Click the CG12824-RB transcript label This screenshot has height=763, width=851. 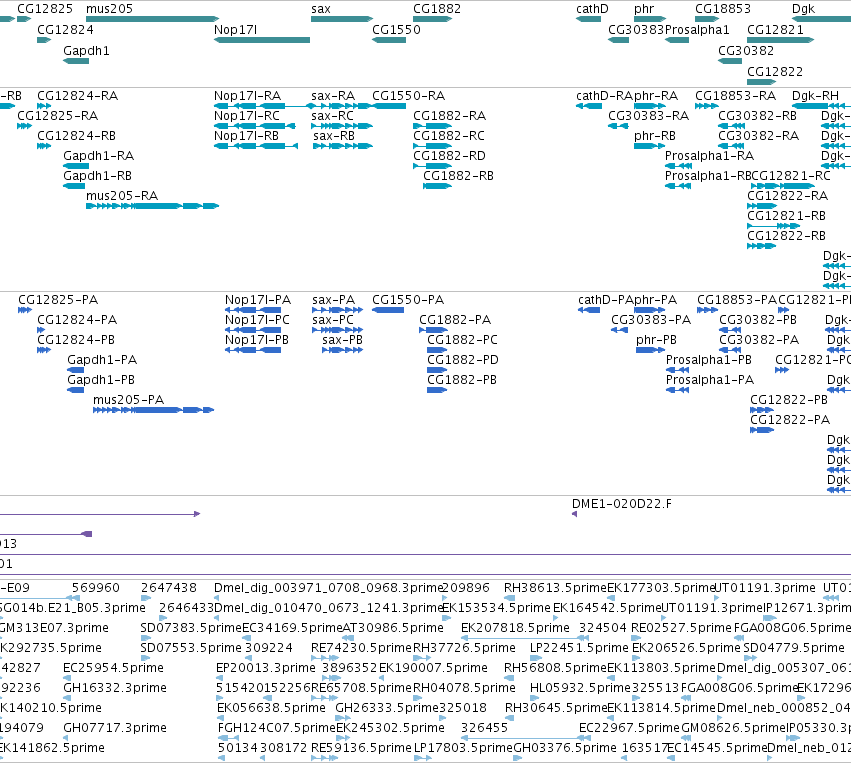point(77,136)
